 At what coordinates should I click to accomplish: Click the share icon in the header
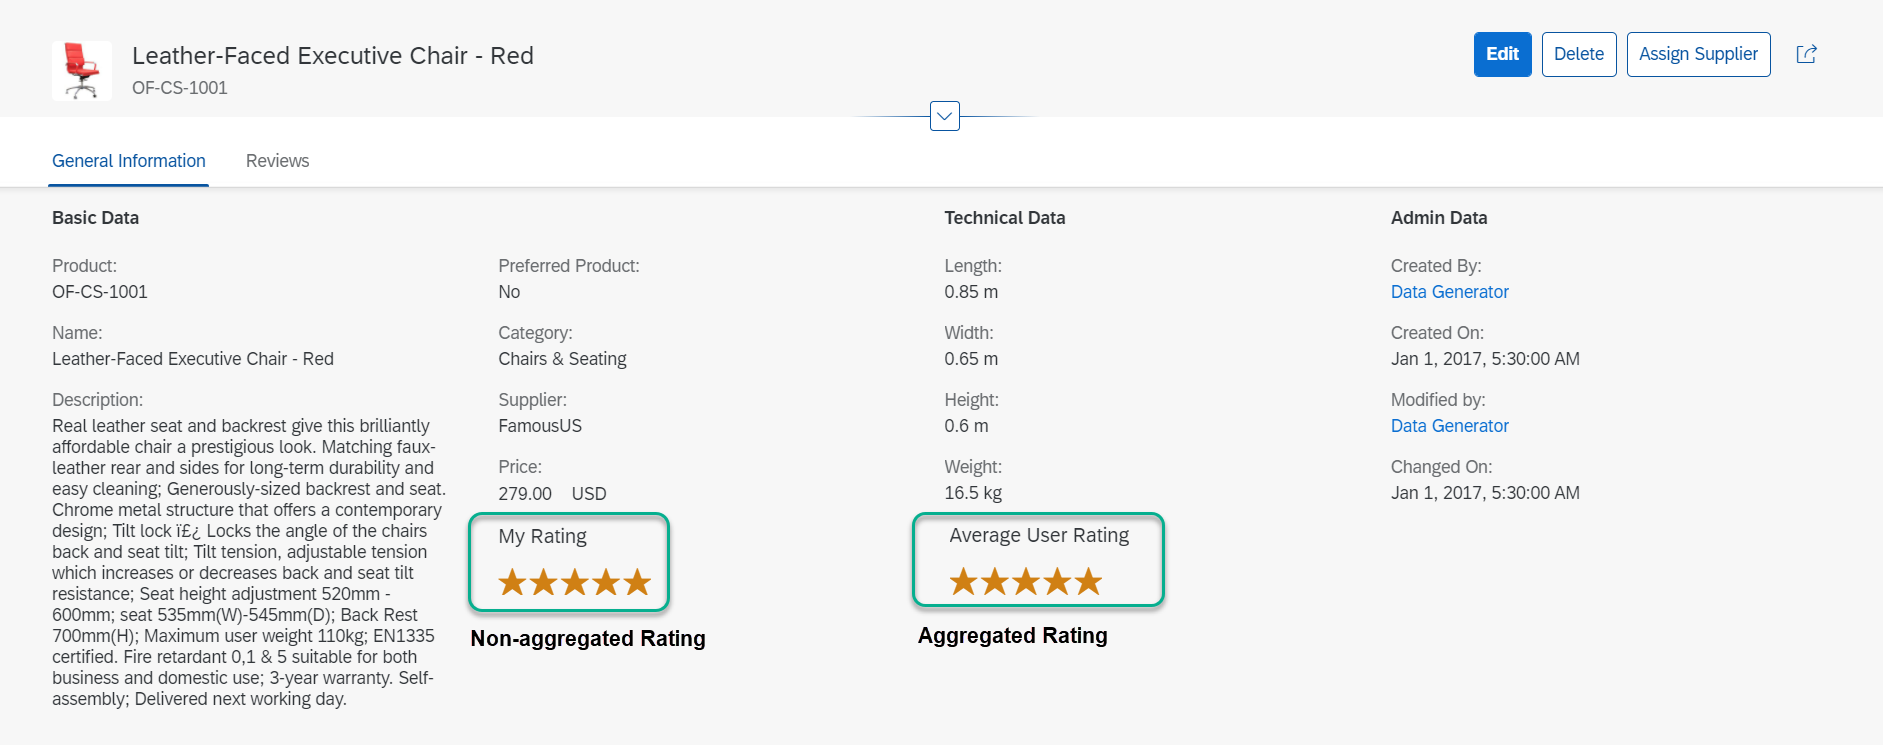(x=1806, y=54)
